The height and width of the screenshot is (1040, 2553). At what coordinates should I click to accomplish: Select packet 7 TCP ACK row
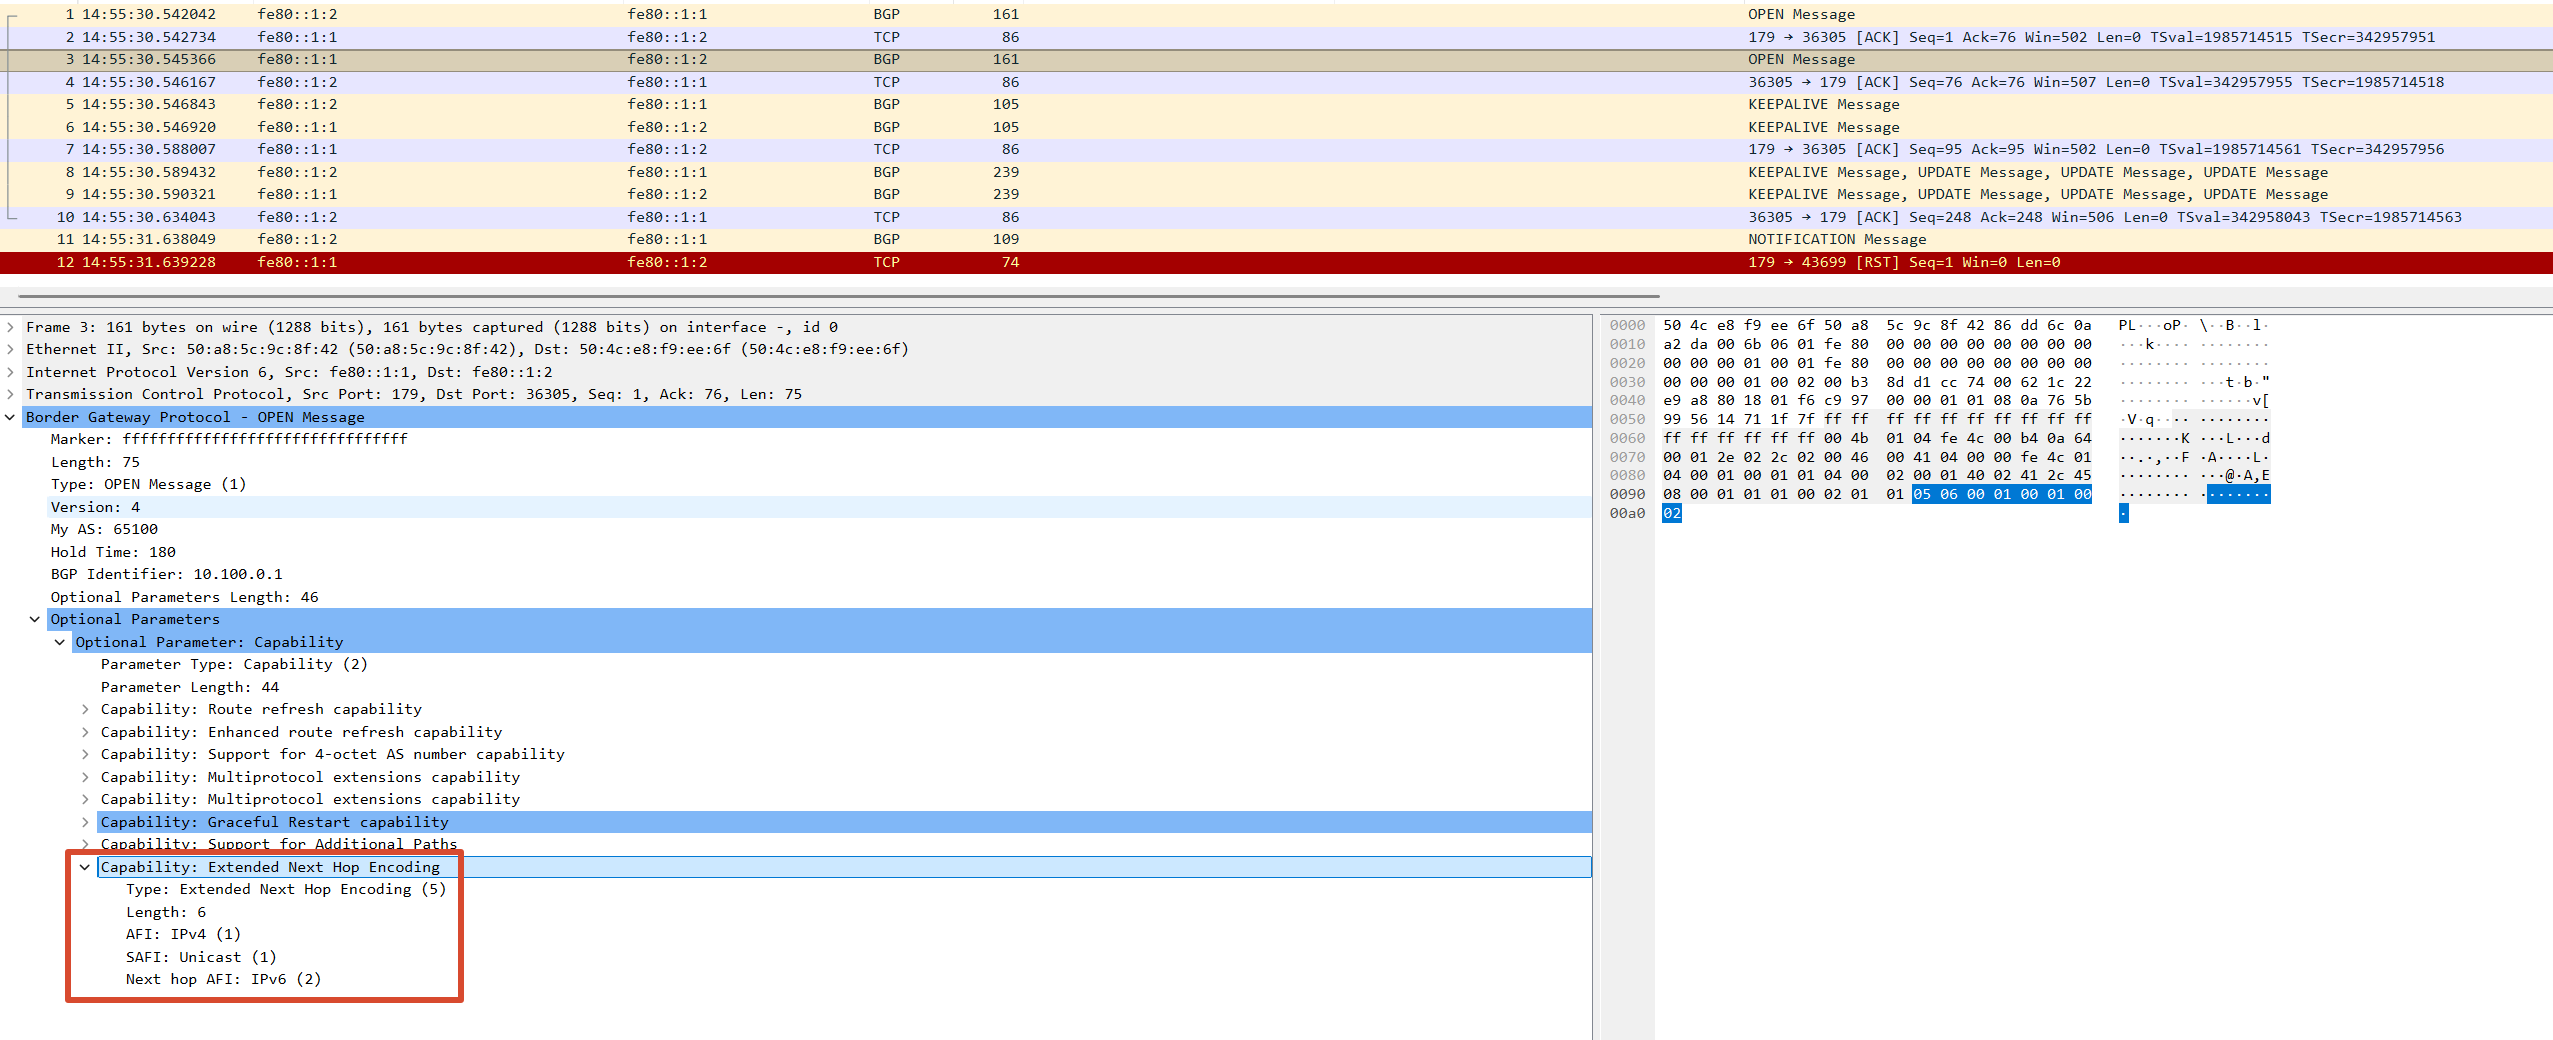pos(1276,149)
